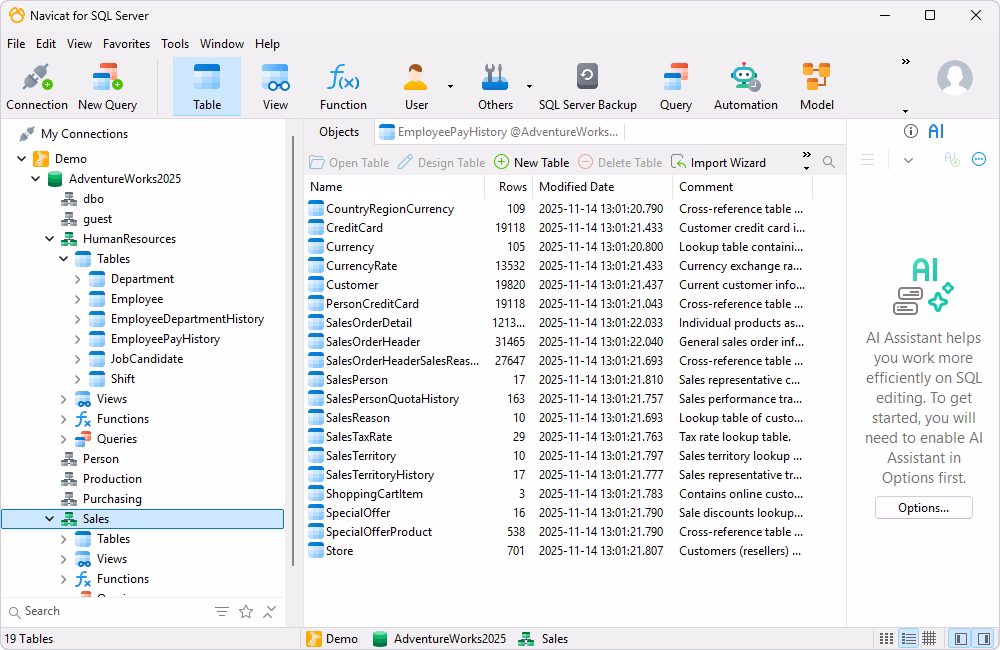Open the Connection toolbar button
The image size is (1000, 650).
[x=37, y=87]
